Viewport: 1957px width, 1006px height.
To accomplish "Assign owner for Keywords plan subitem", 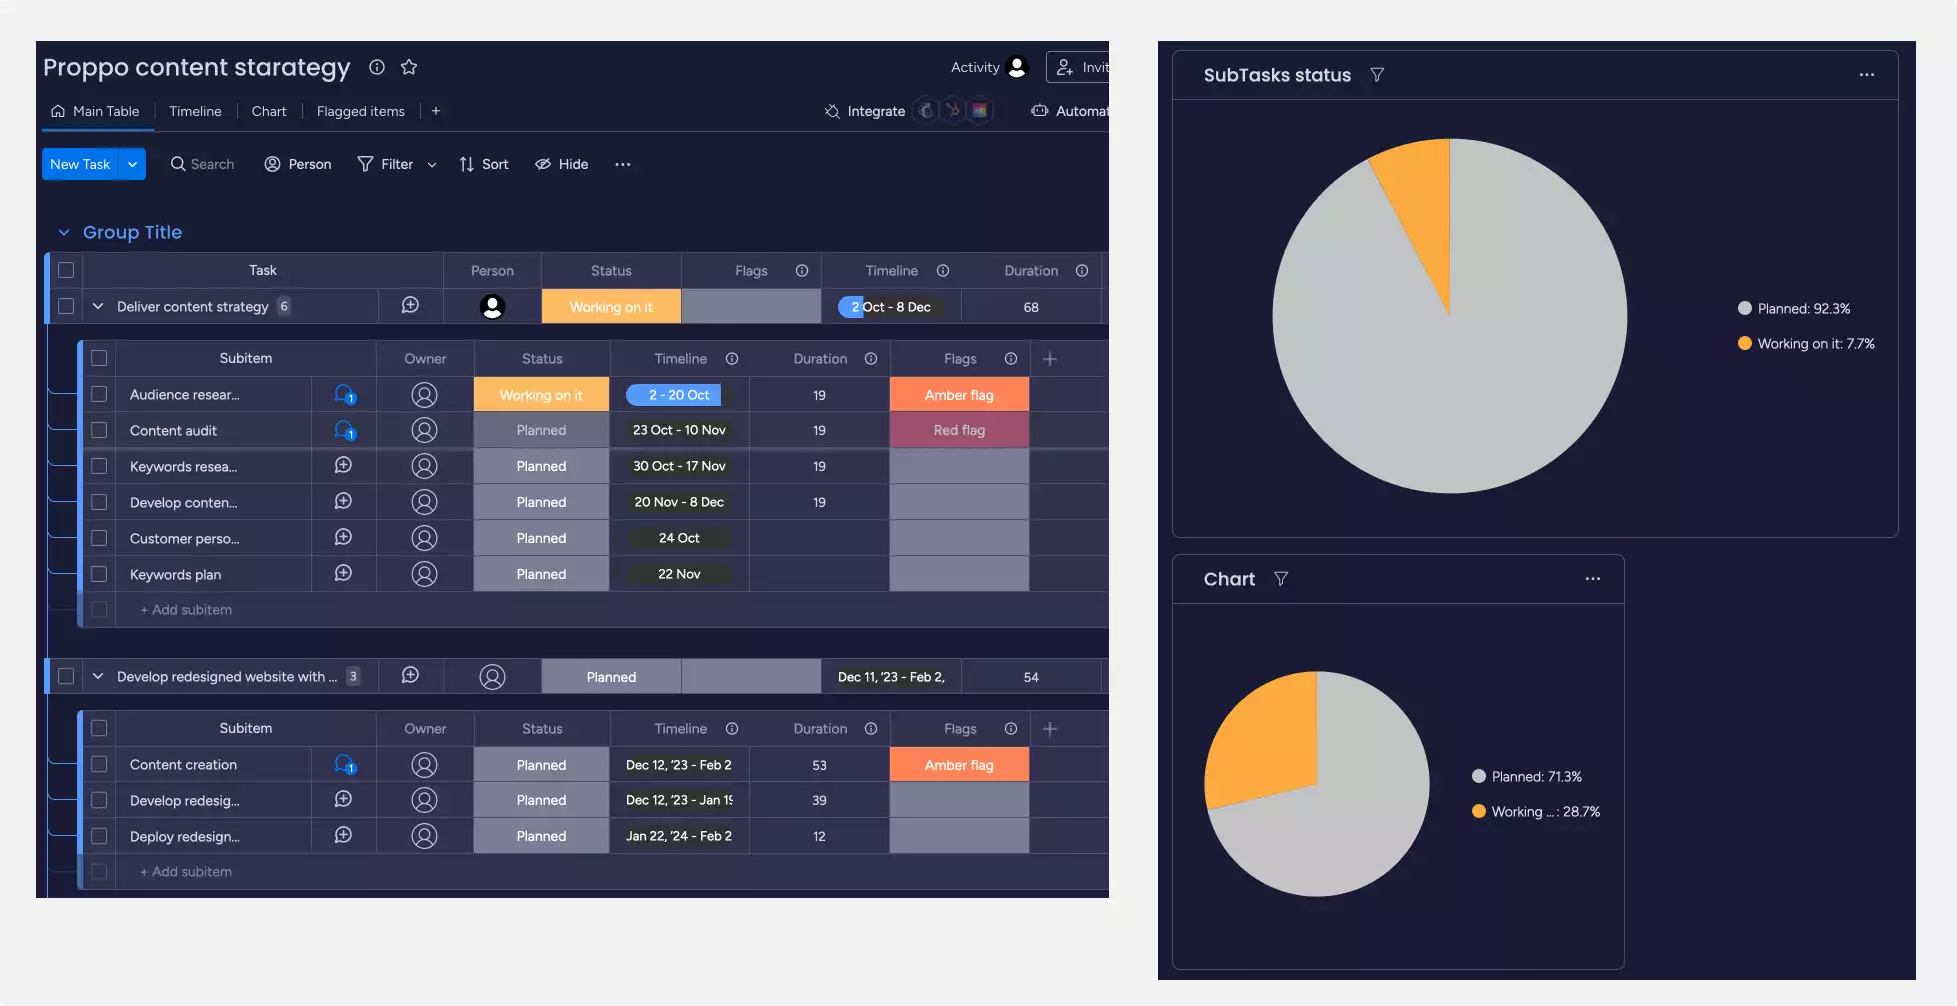I will point(424,574).
